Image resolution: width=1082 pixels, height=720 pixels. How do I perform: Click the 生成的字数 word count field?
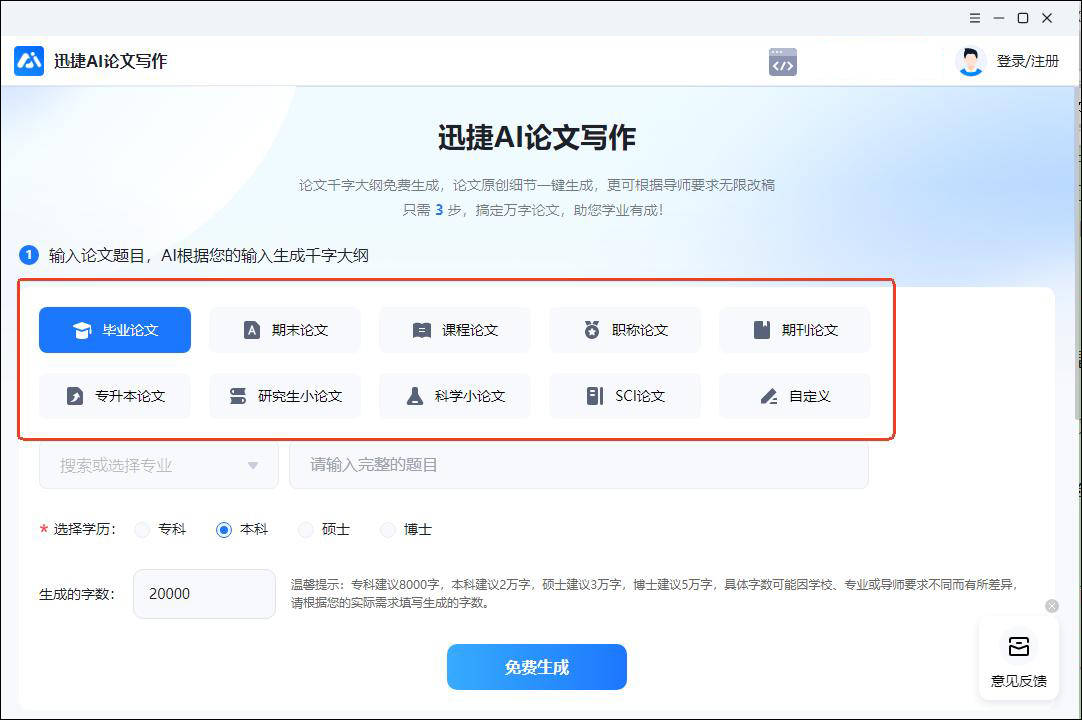204,594
